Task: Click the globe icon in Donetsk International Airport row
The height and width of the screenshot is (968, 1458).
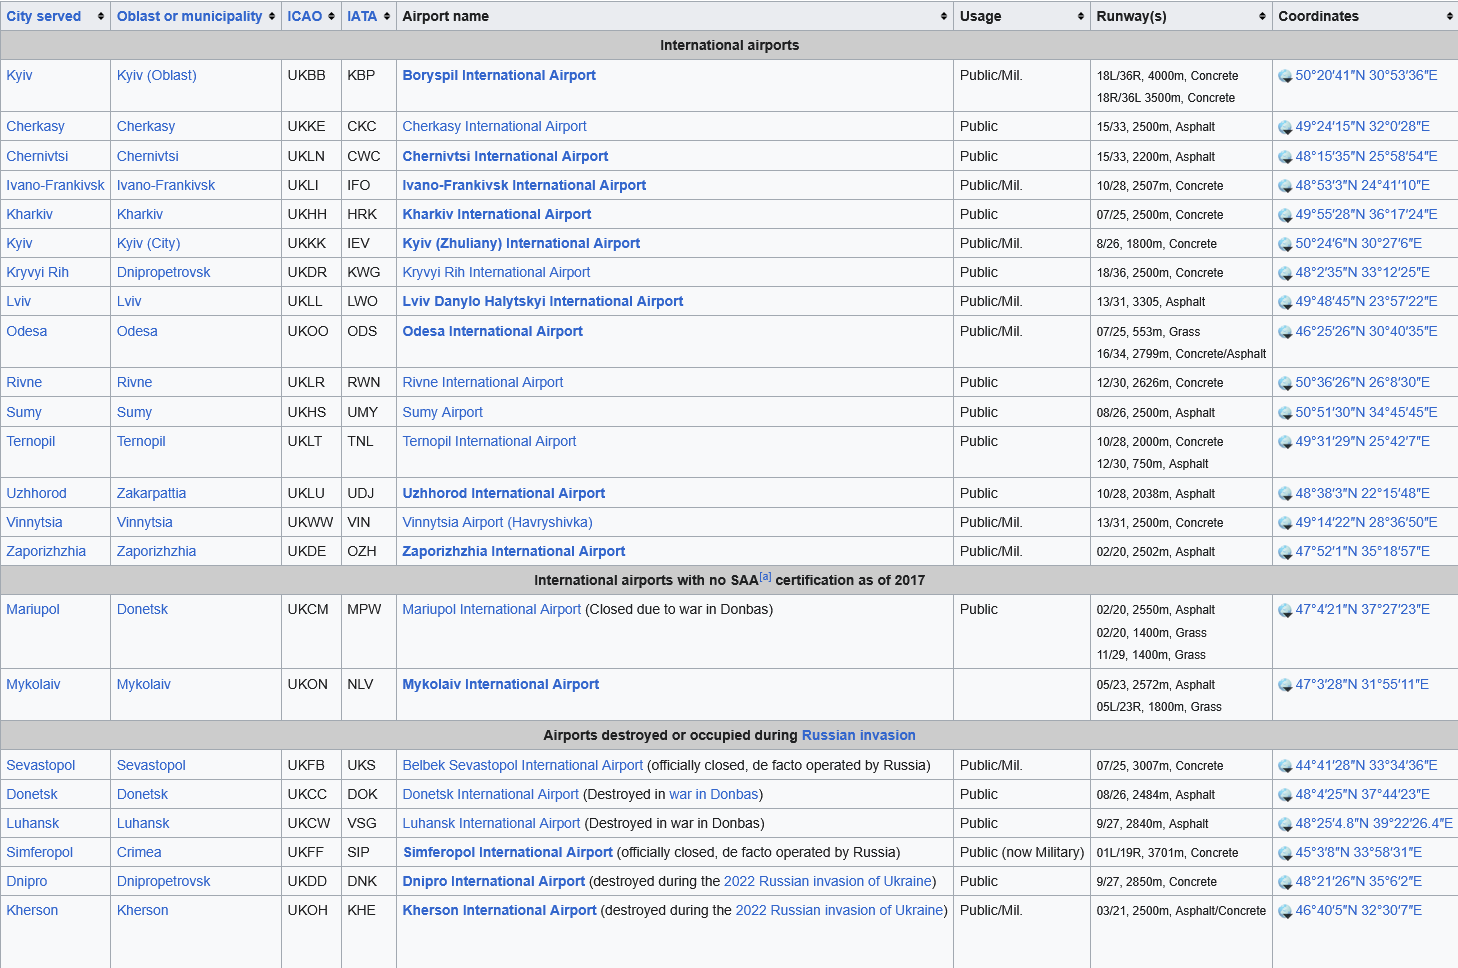Action: [x=1286, y=795]
